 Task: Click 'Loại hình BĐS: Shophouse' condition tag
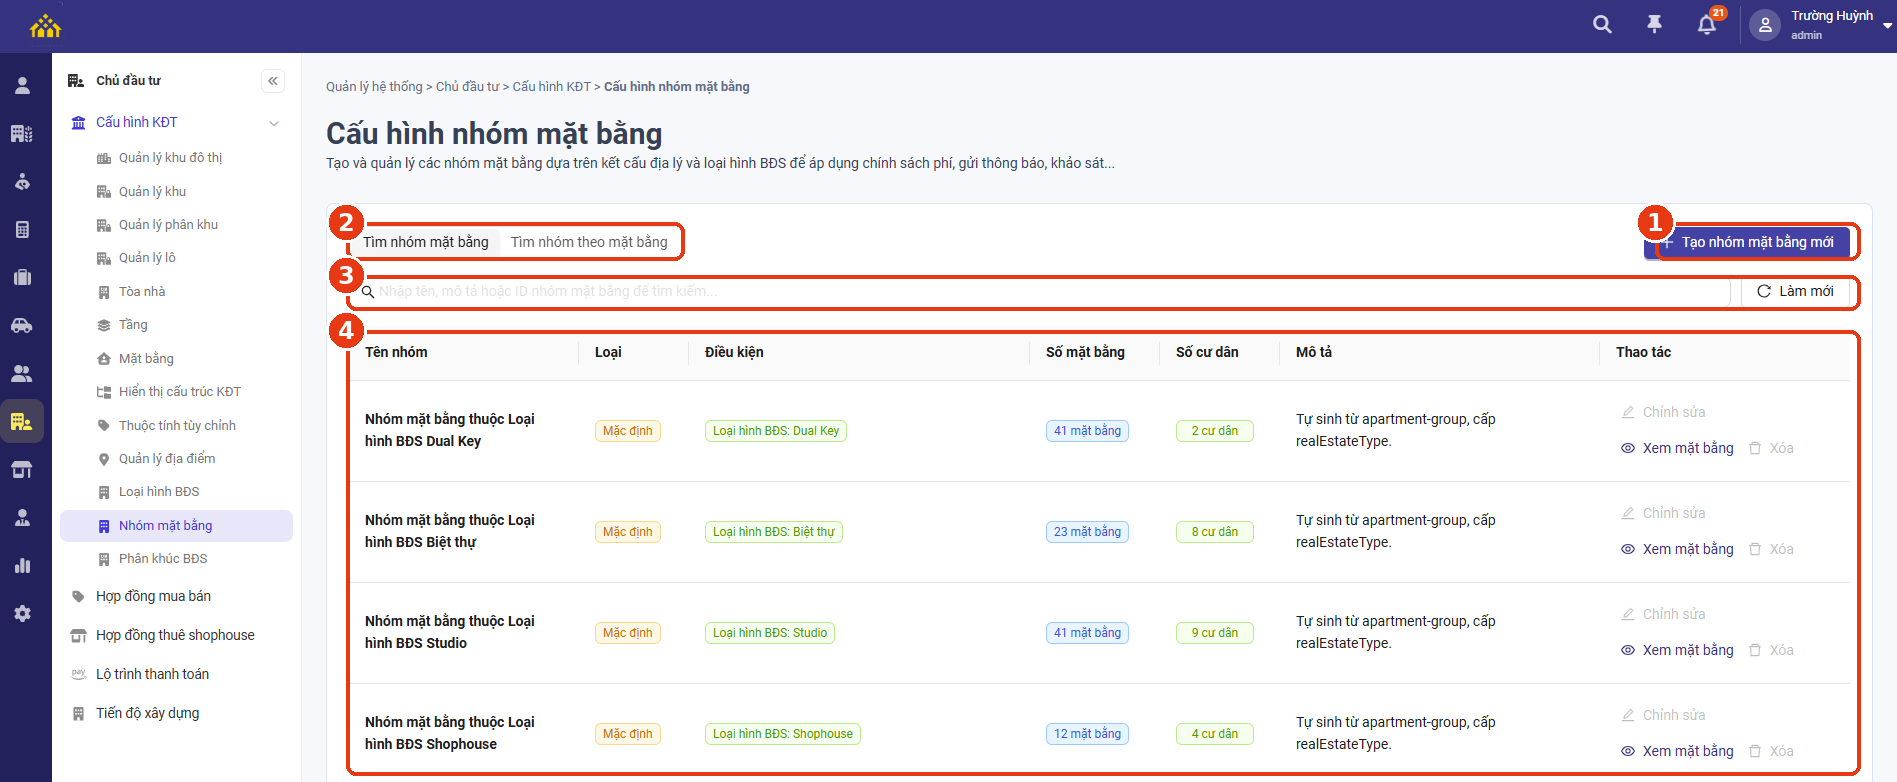[783, 734]
